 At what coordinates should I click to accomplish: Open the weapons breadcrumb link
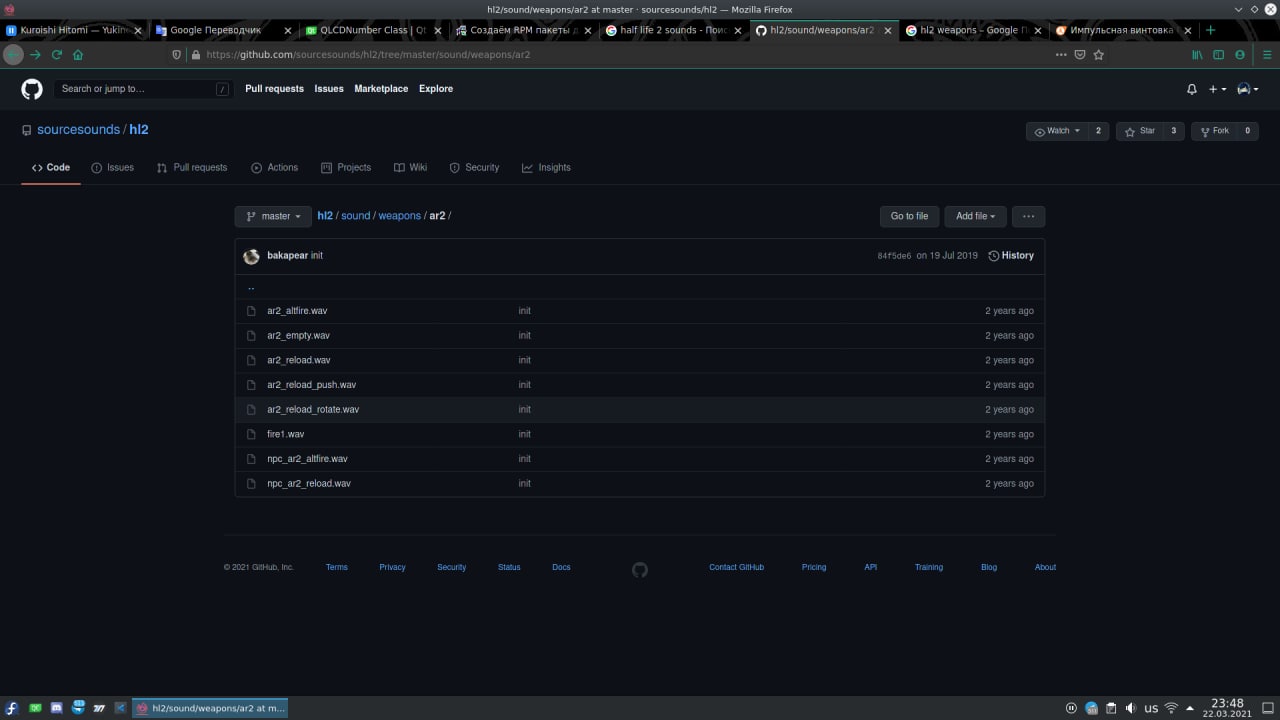399,216
